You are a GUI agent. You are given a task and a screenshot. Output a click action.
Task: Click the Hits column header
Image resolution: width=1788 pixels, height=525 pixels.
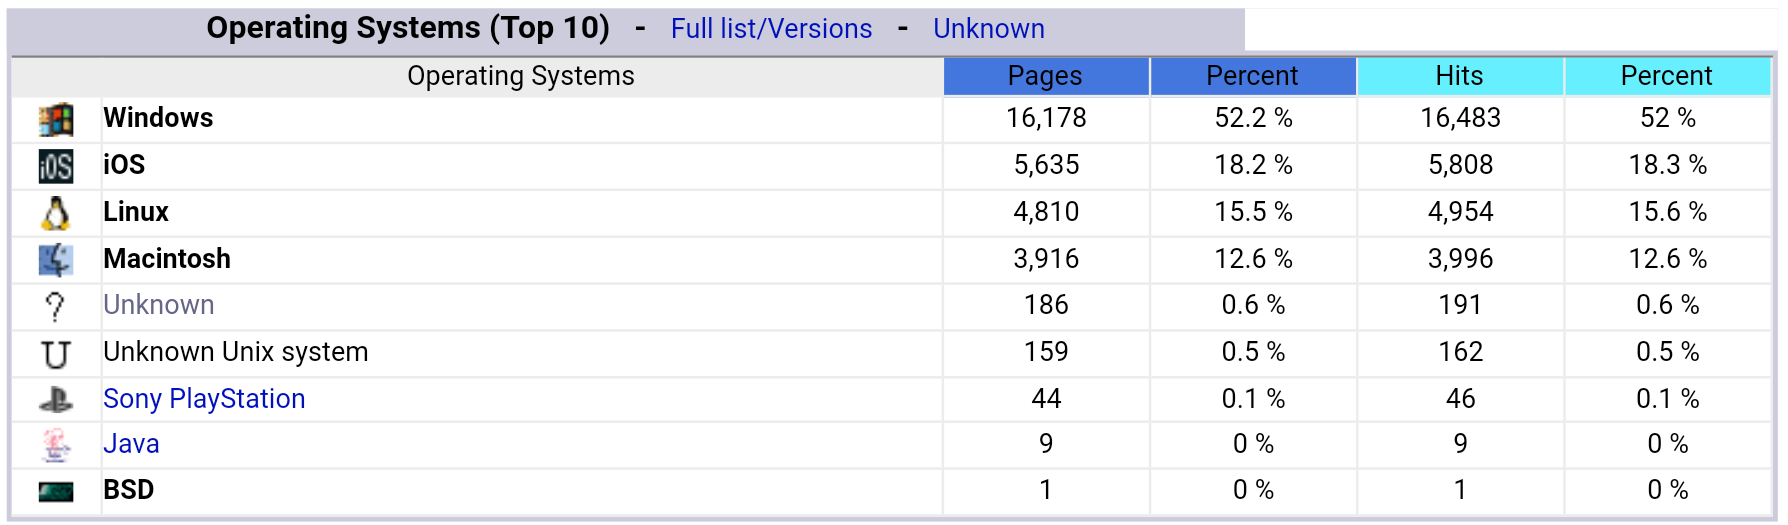[1459, 76]
